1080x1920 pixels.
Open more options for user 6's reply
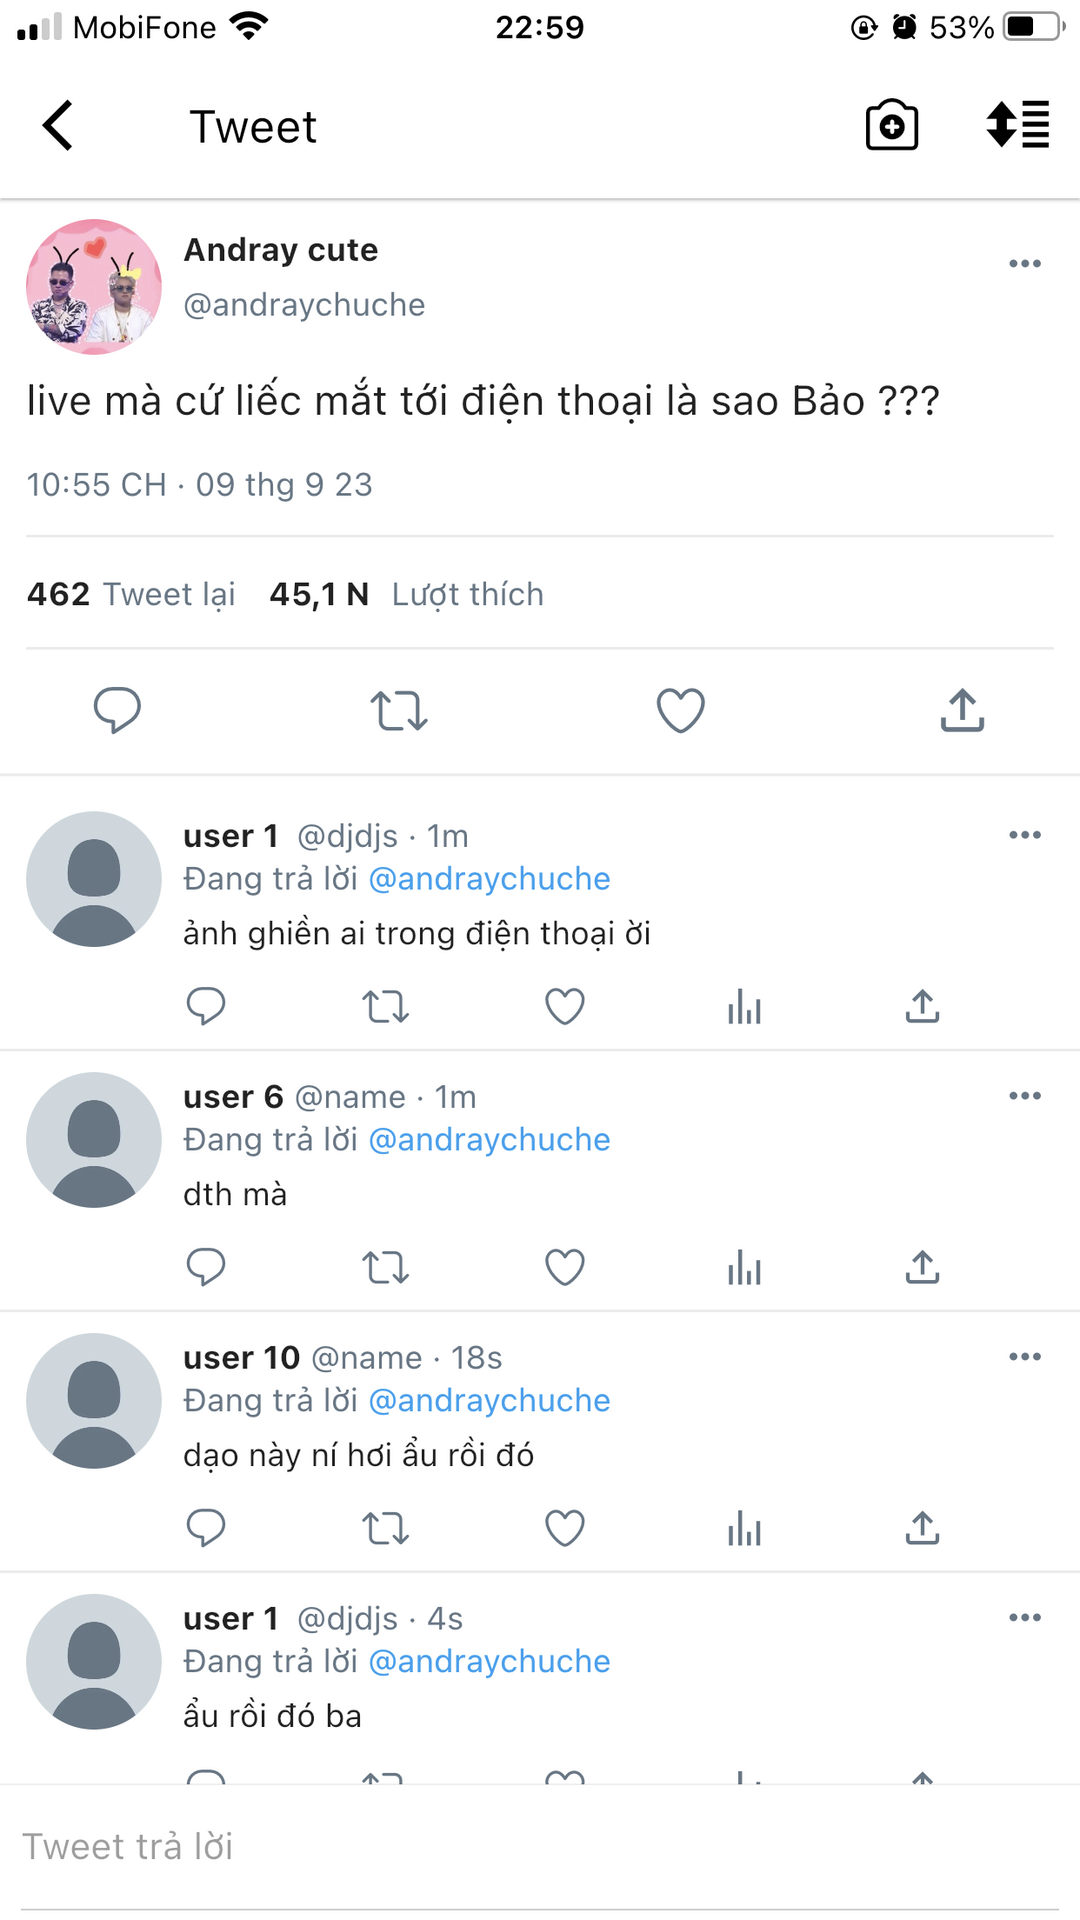(x=1024, y=1096)
